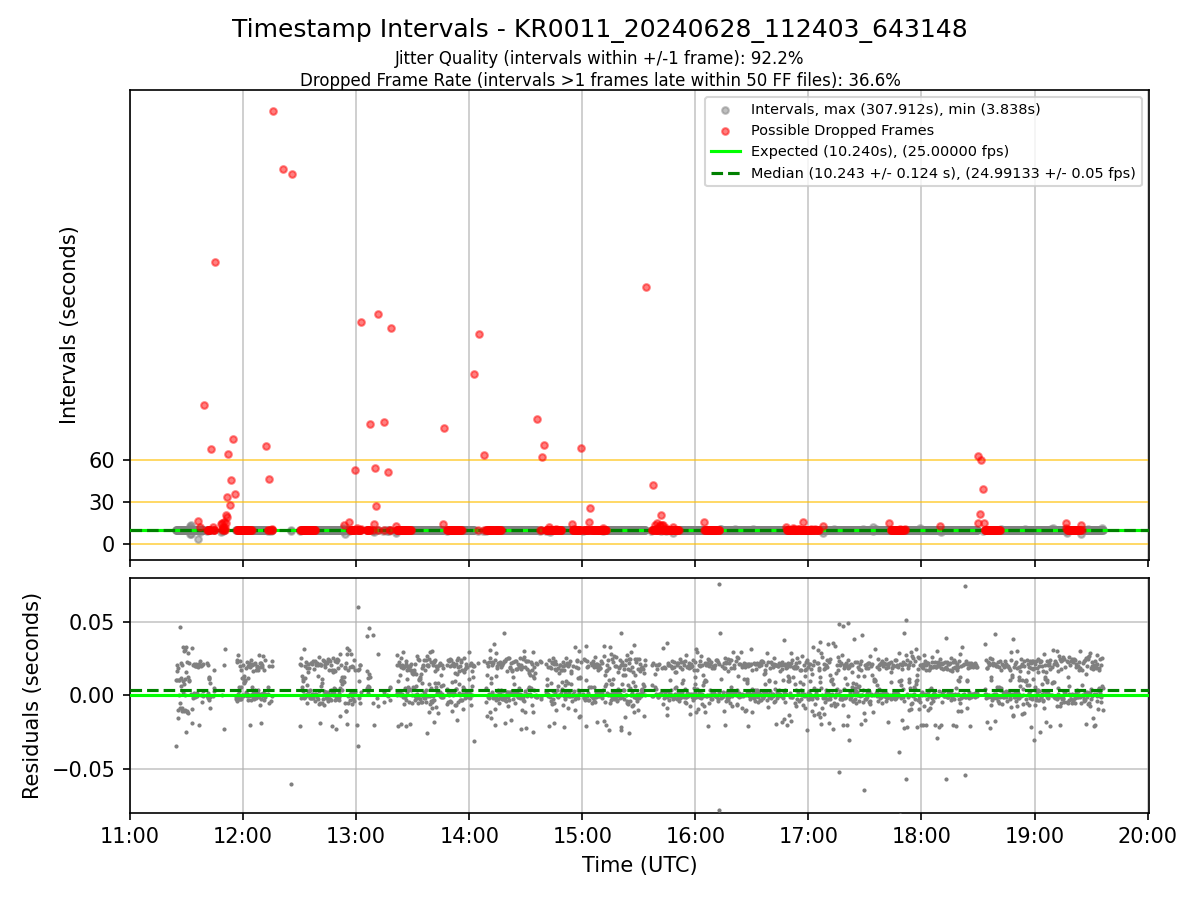
Task: Click the '0' tick label on intervals axis
Action: pos(110,544)
